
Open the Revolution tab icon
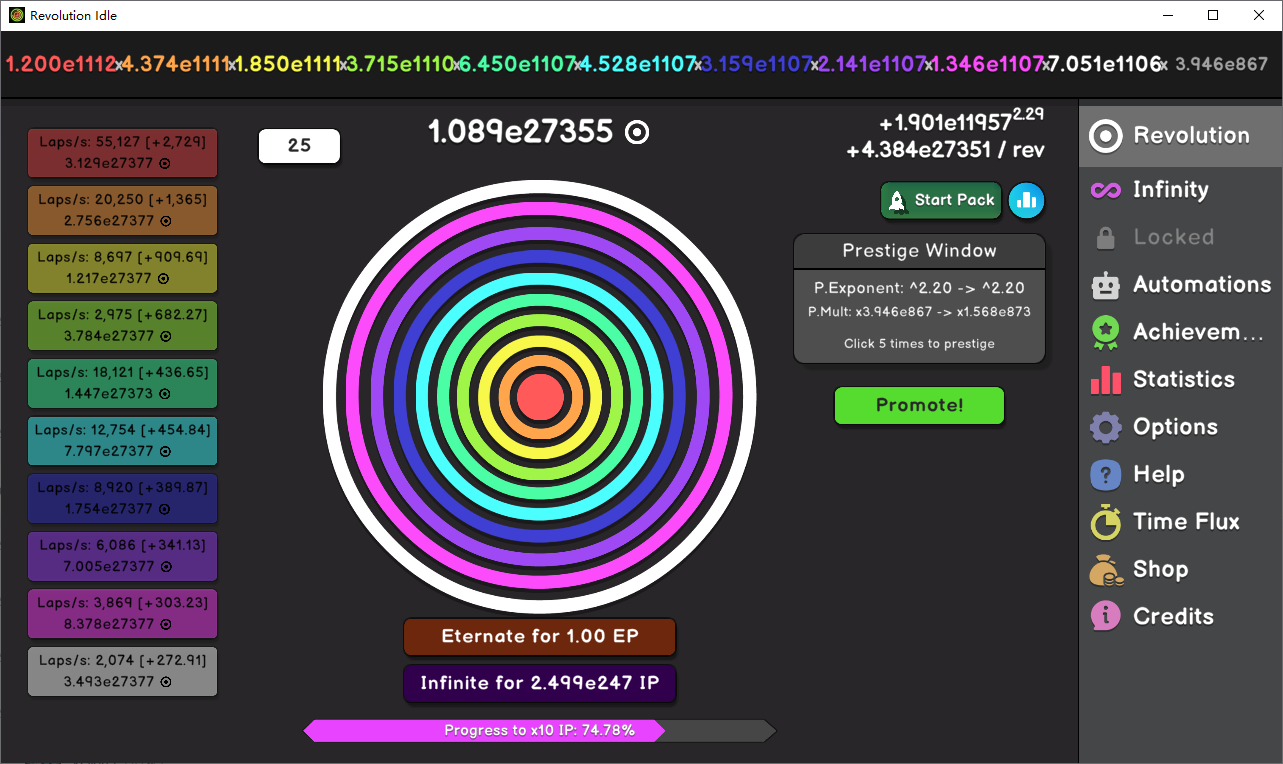[x=1105, y=136]
